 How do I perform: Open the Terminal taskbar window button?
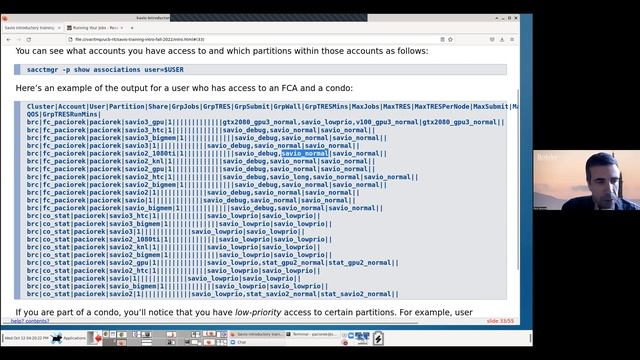point(312,334)
